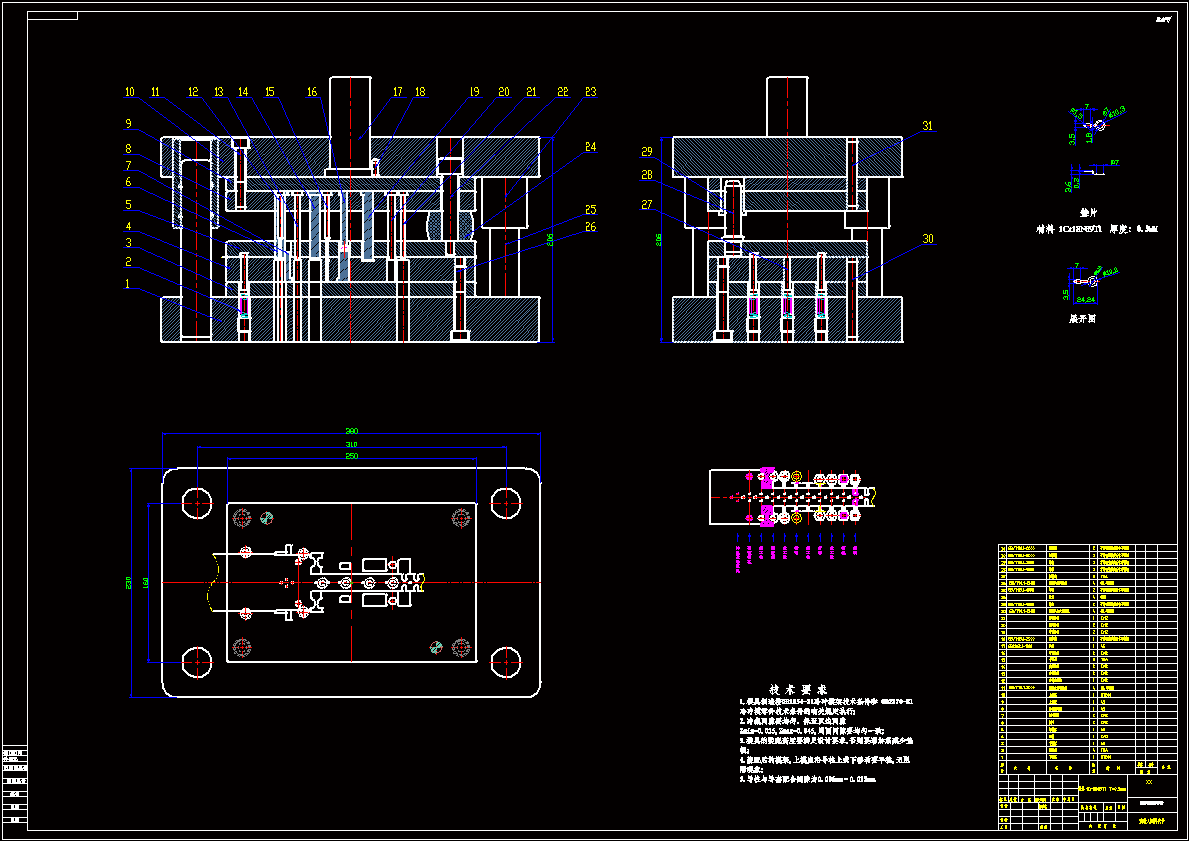This screenshot has width=1189, height=841.
Task: Select part callout number 4
Action: point(129,226)
